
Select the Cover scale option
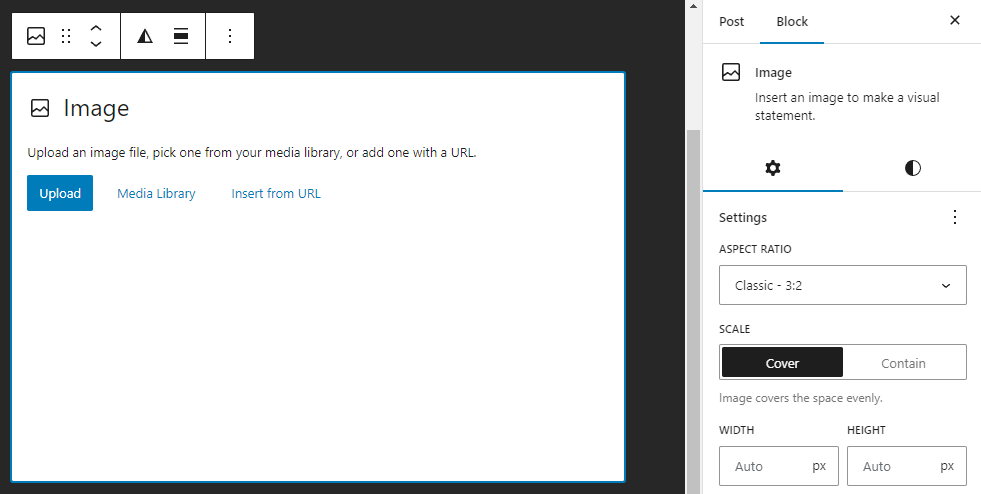782,363
